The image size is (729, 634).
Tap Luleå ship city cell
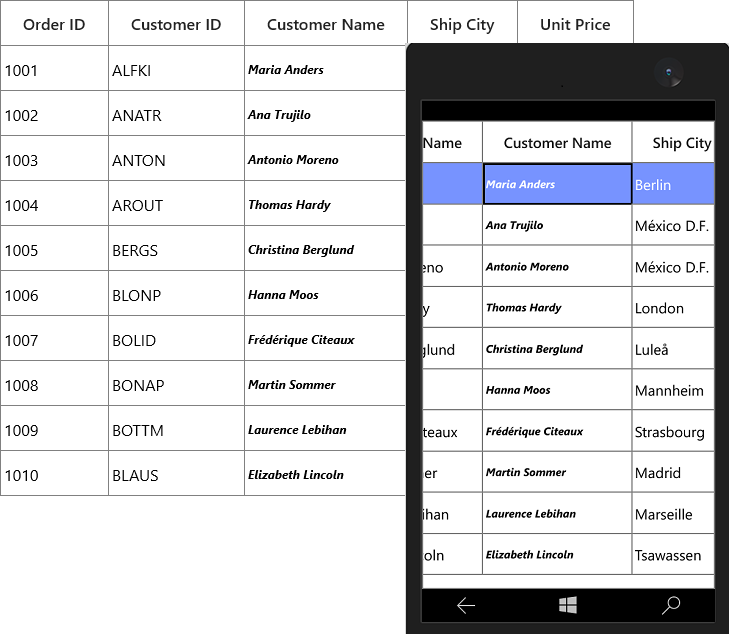click(x=674, y=349)
